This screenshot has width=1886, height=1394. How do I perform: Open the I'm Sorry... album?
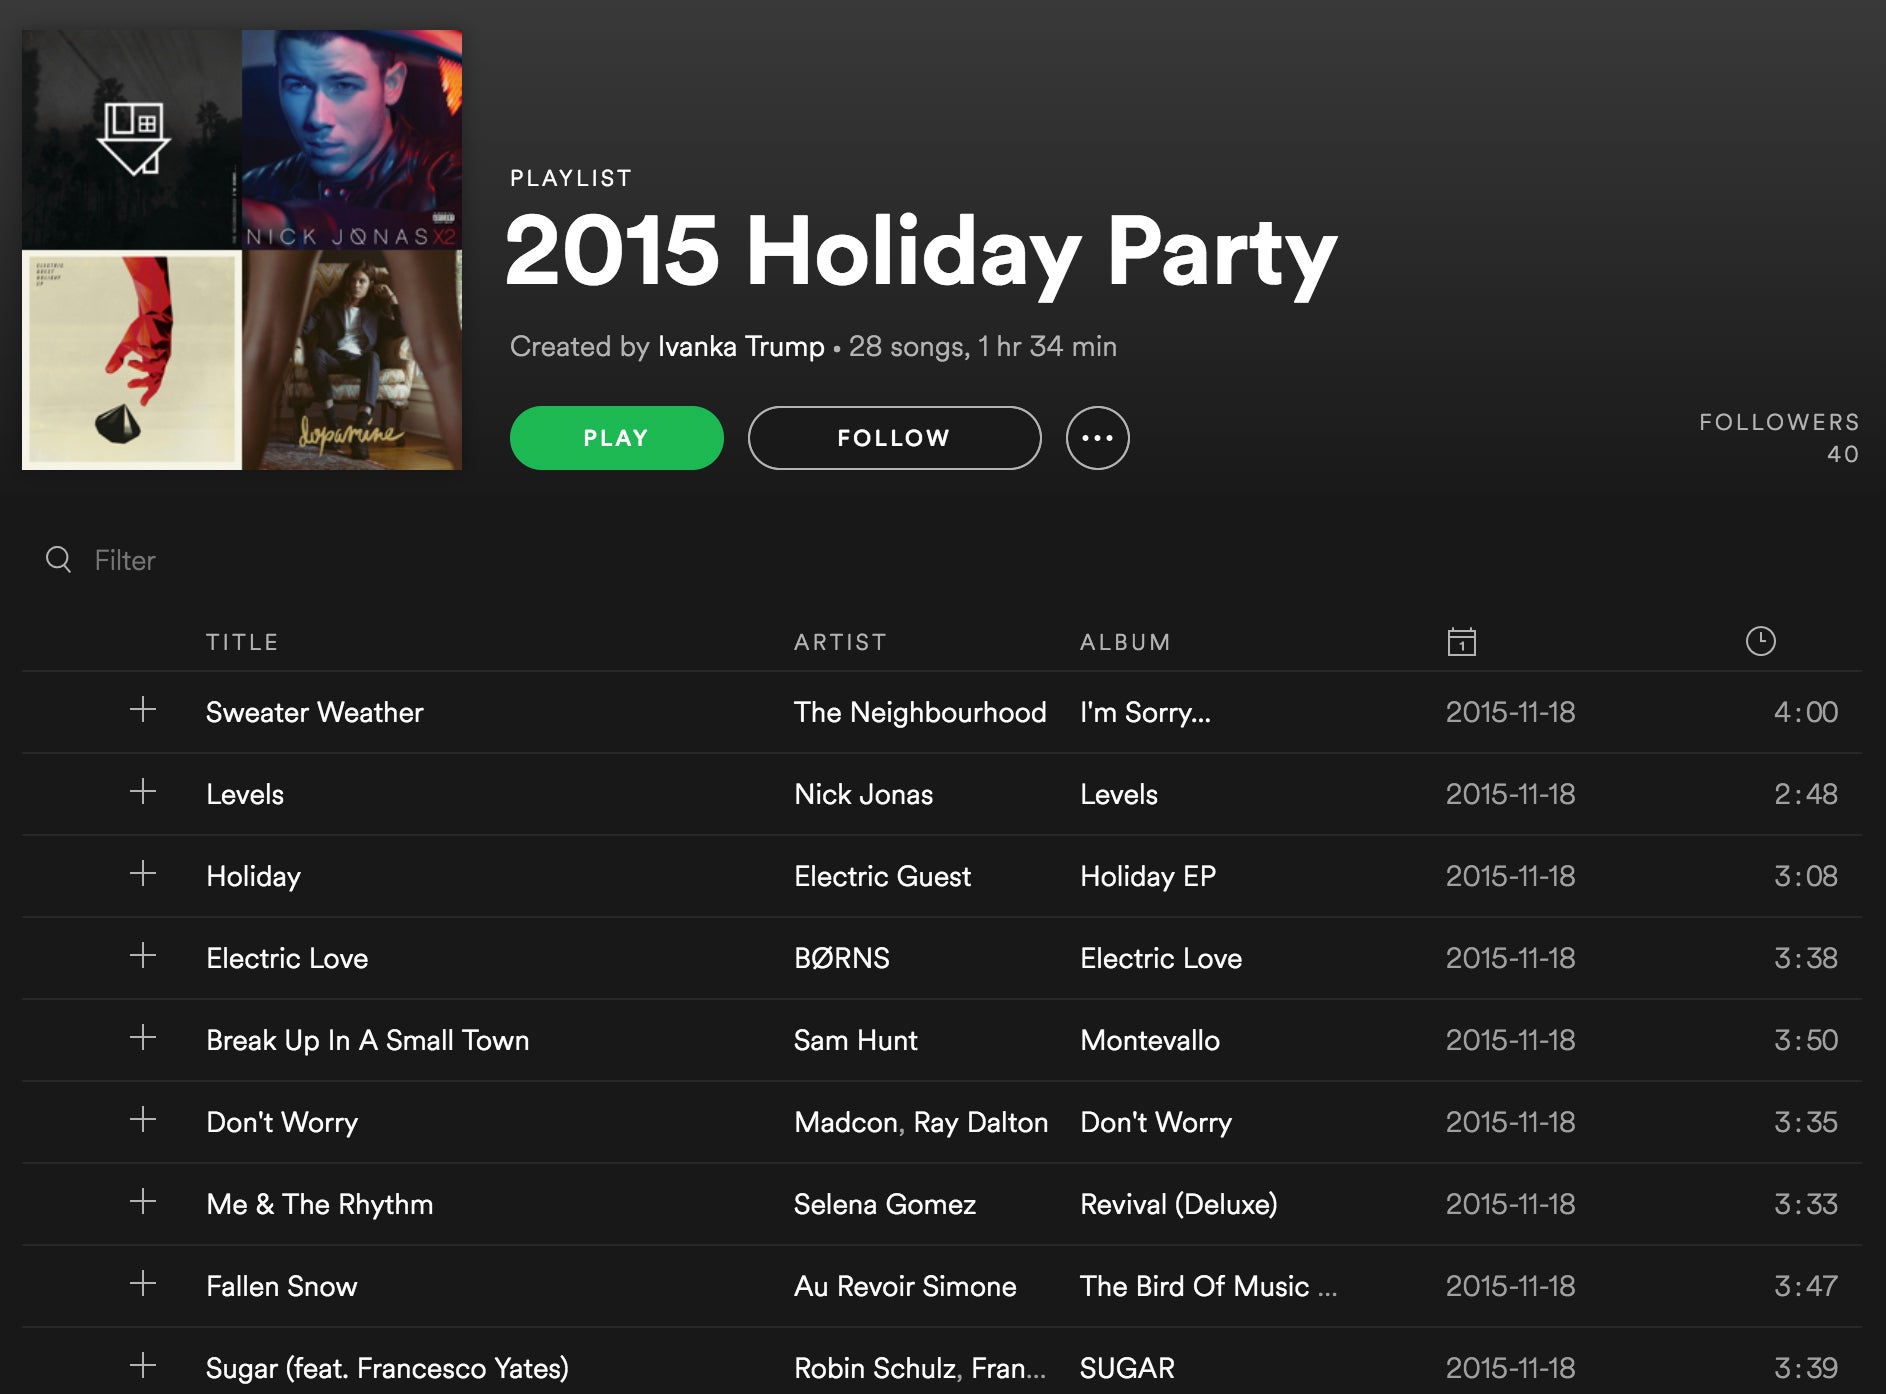click(1145, 712)
